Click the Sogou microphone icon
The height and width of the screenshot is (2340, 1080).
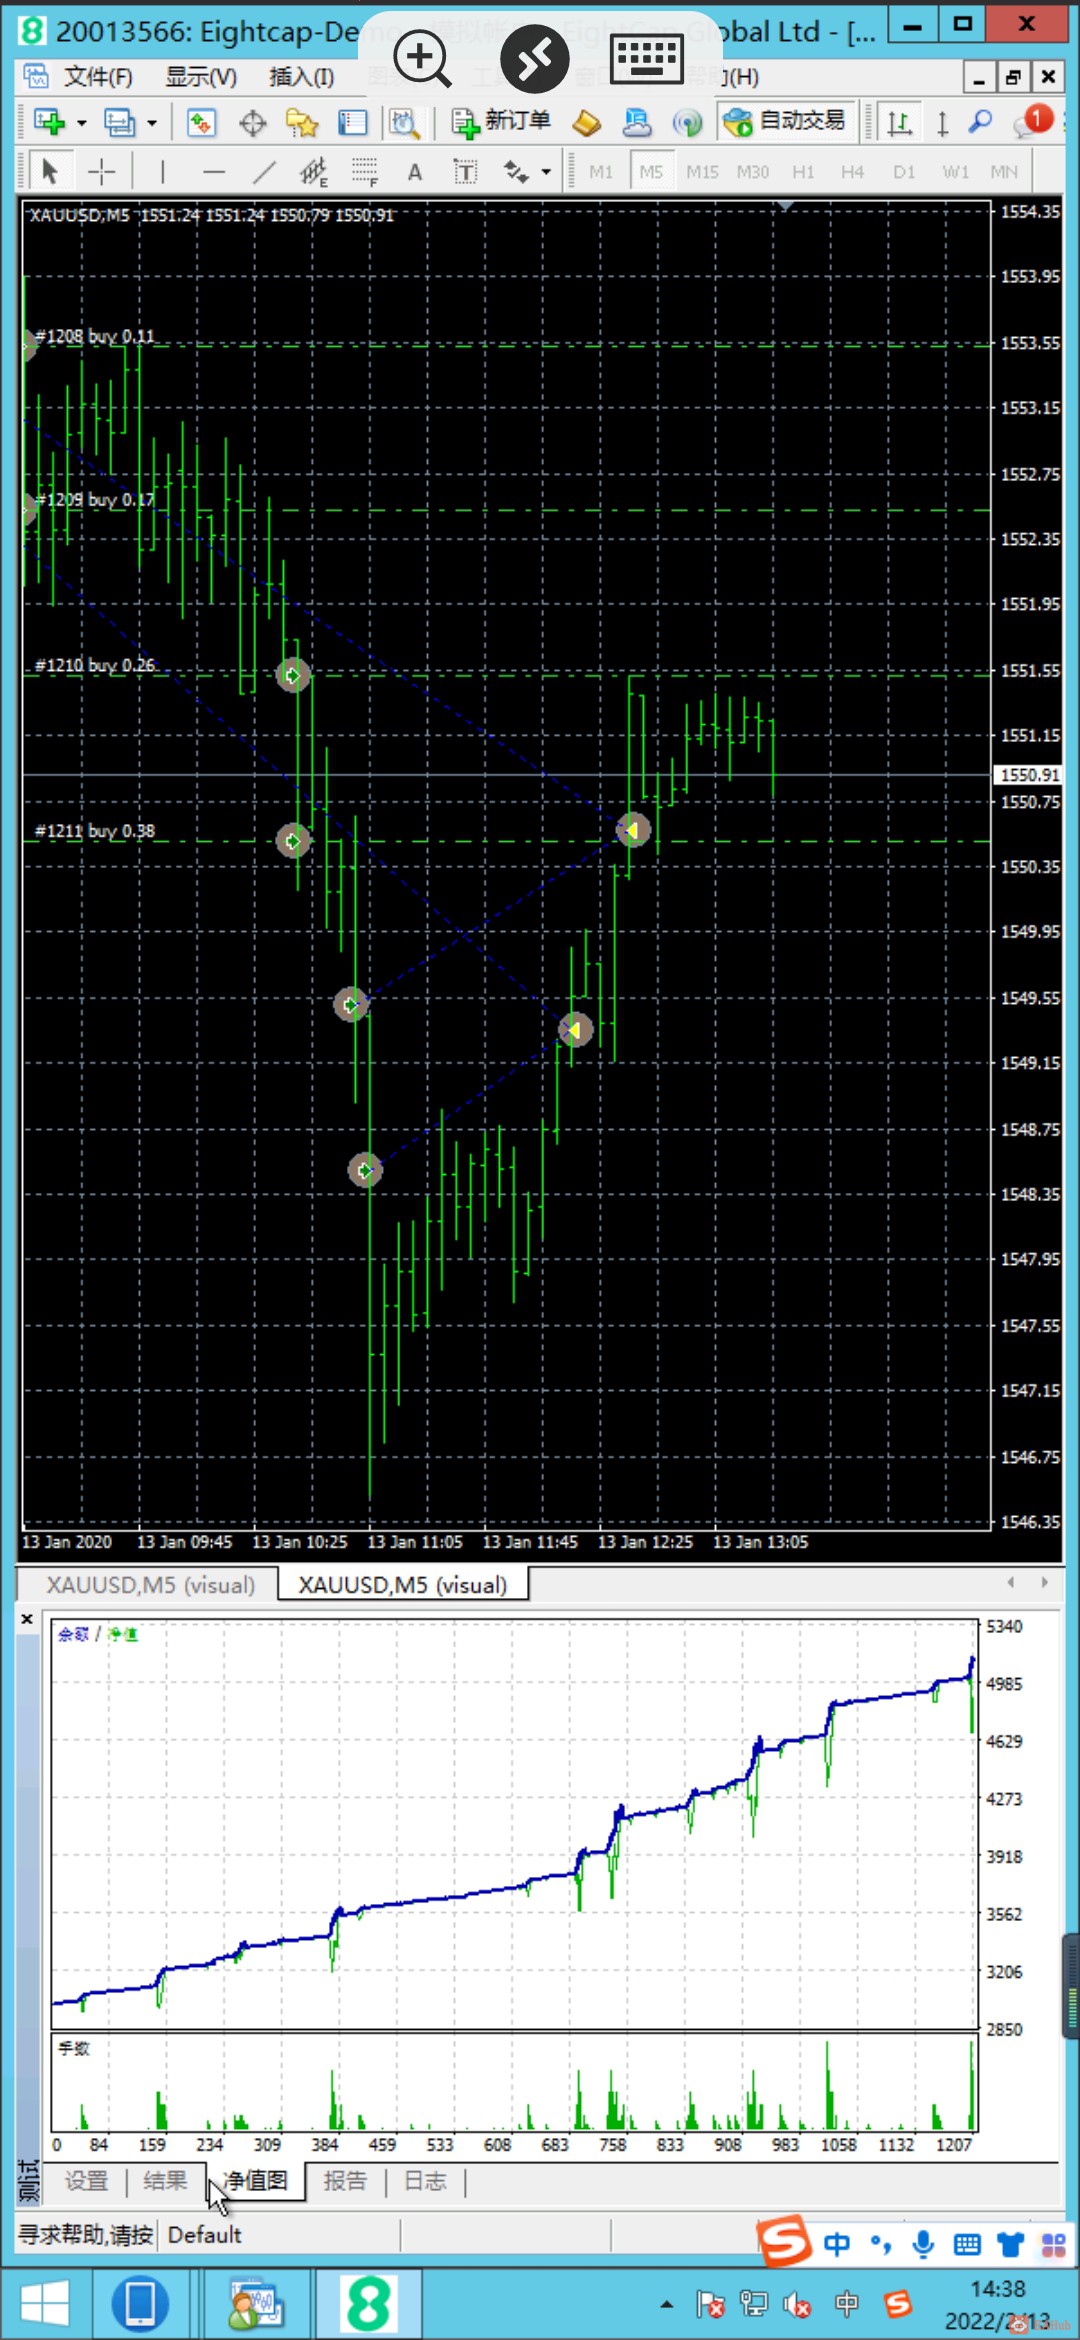923,2244
